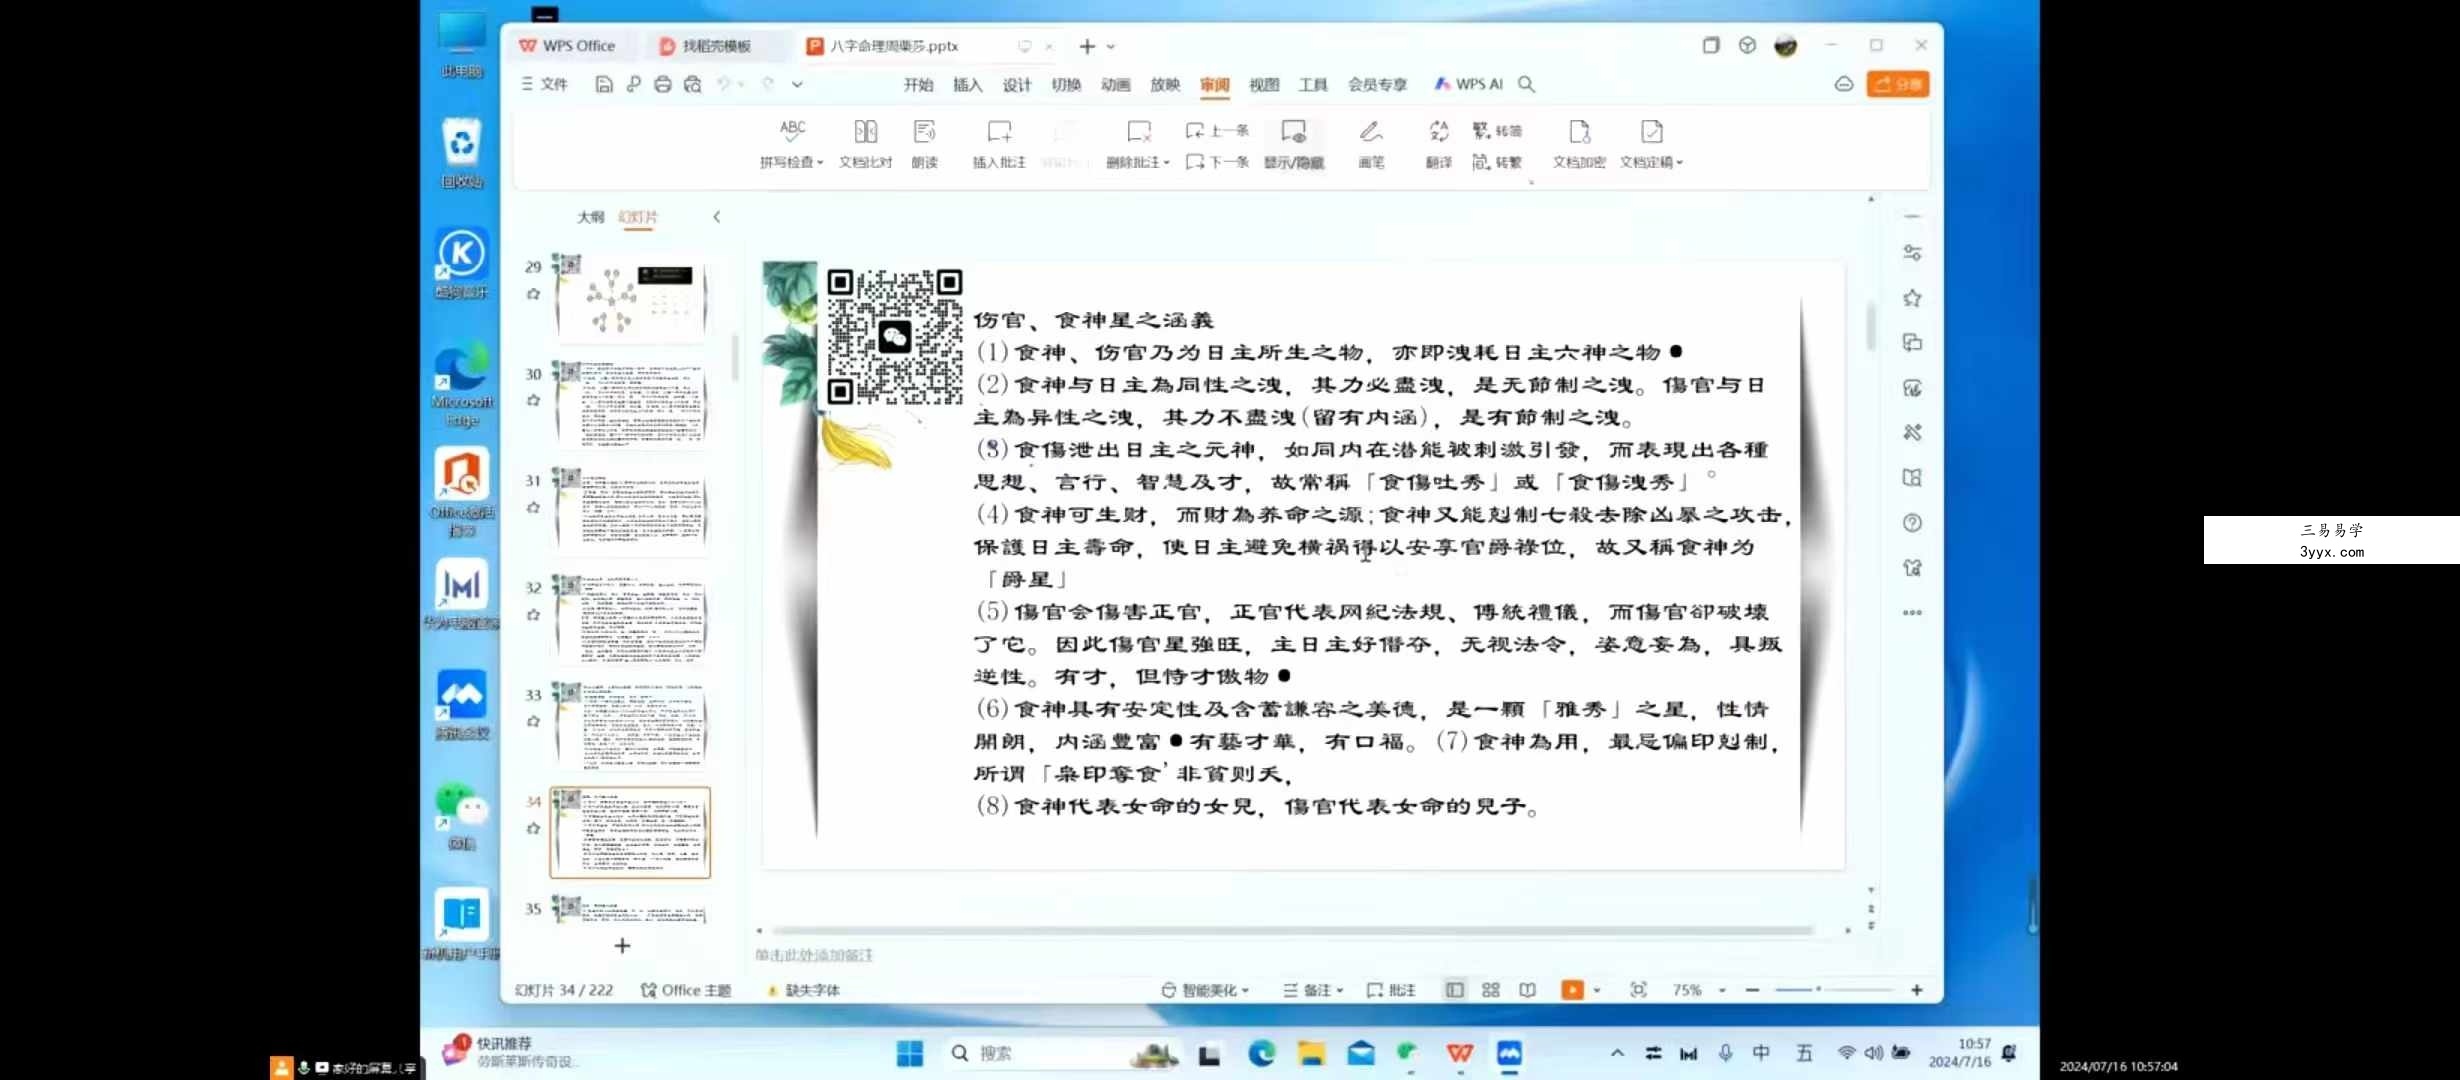Undo last action
The height and width of the screenshot is (1080, 2460).
724,84
